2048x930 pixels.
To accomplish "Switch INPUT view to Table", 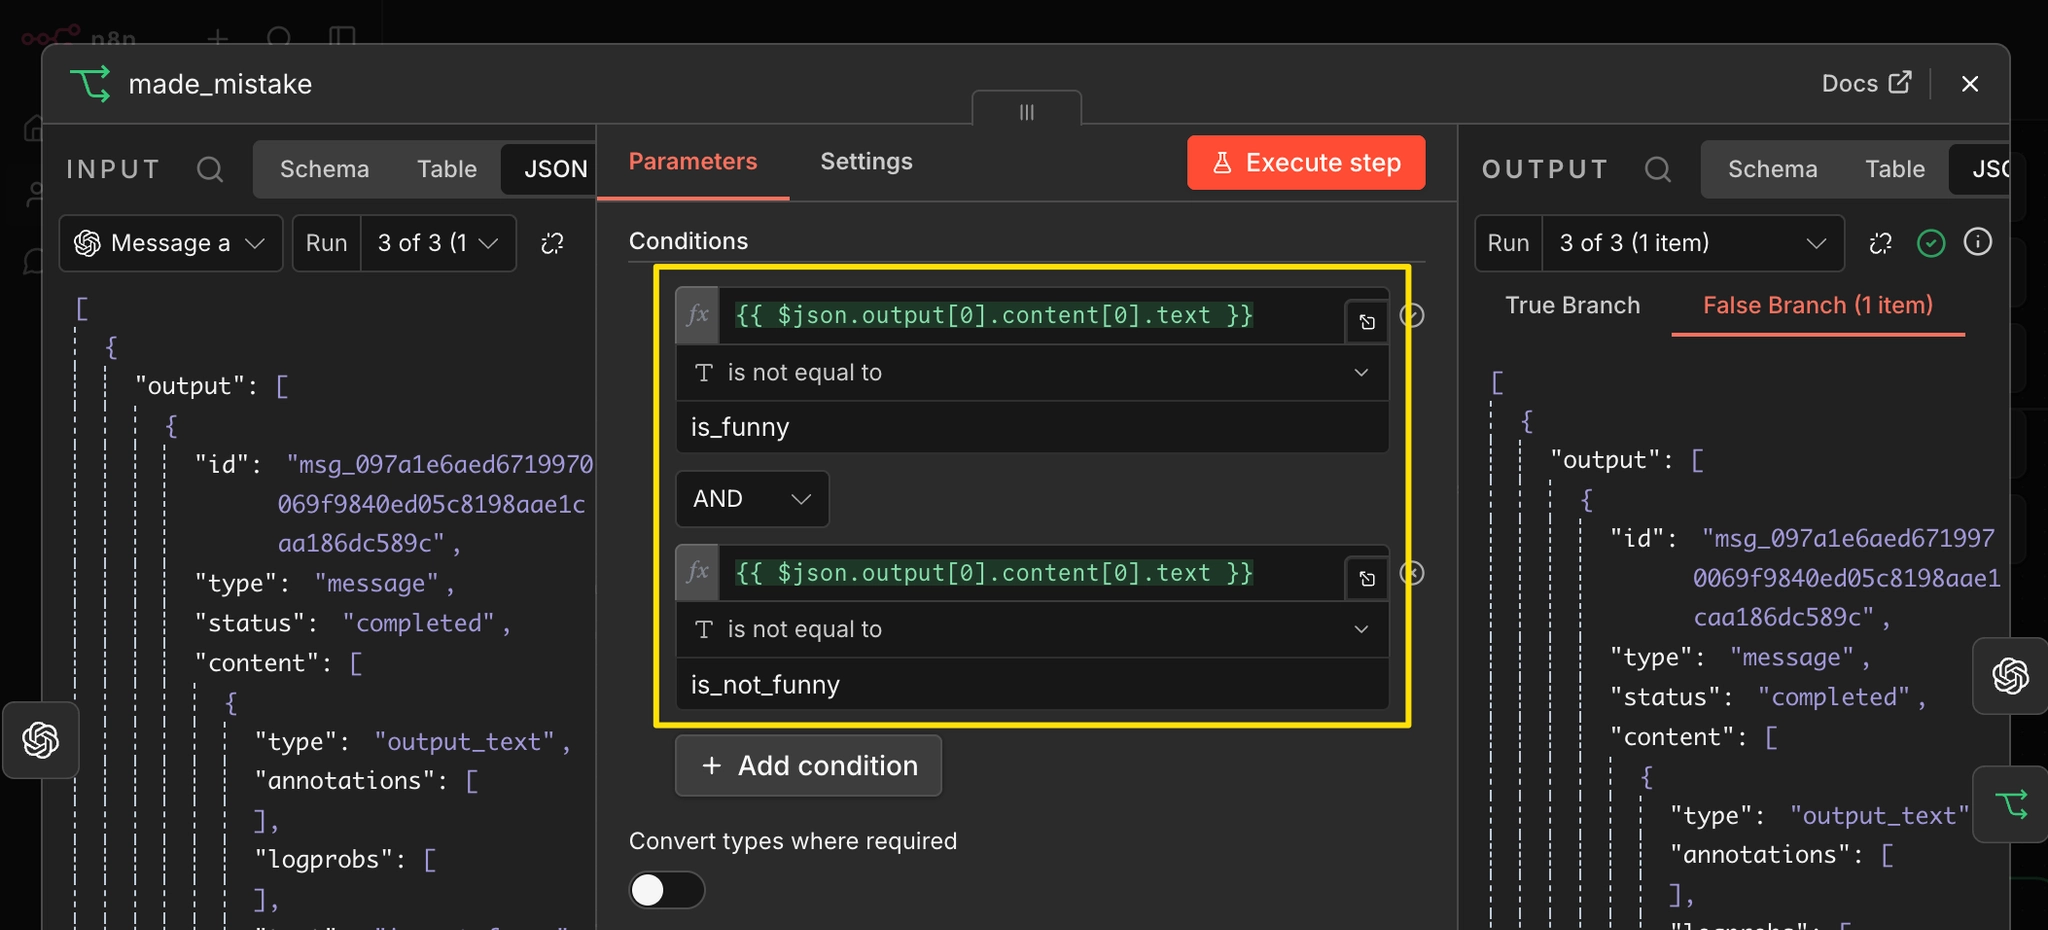I will 447,169.
